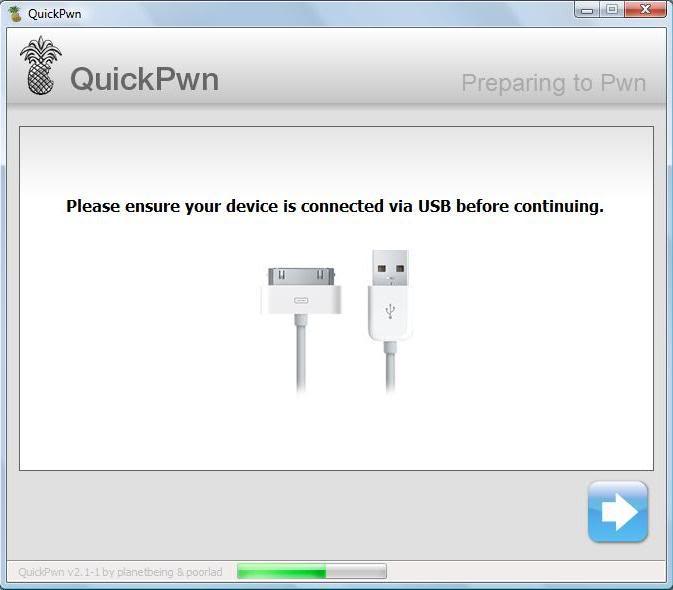The image size is (673, 590).
Task: Click the small rectangle icon on dock connector
Action: 301,300
